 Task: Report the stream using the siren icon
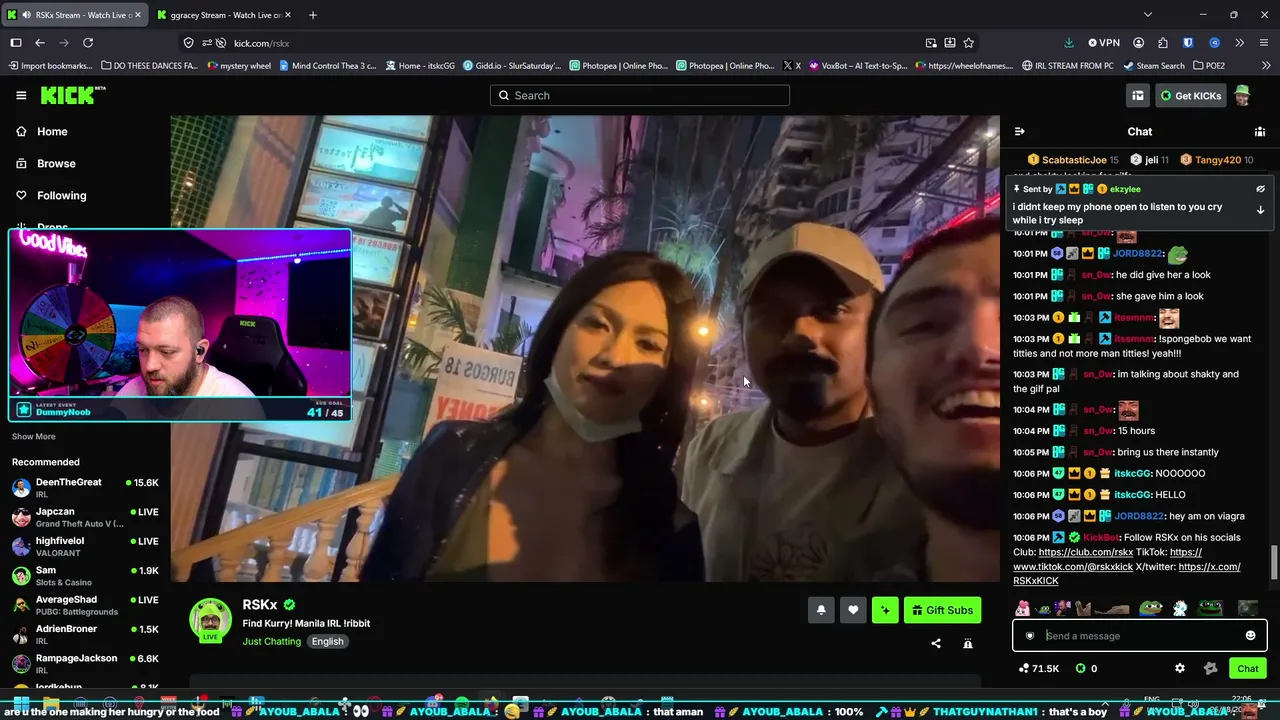[x=968, y=644]
